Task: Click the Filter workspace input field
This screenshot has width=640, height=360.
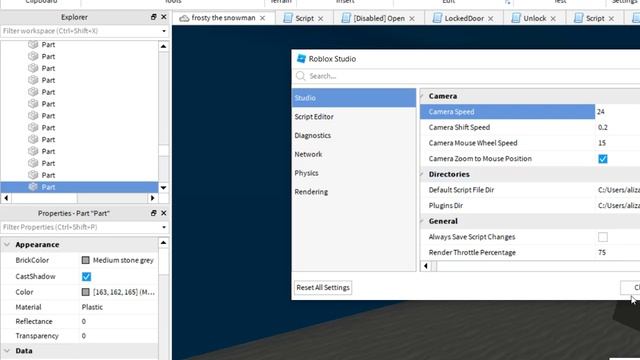Action: pos(81,31)
